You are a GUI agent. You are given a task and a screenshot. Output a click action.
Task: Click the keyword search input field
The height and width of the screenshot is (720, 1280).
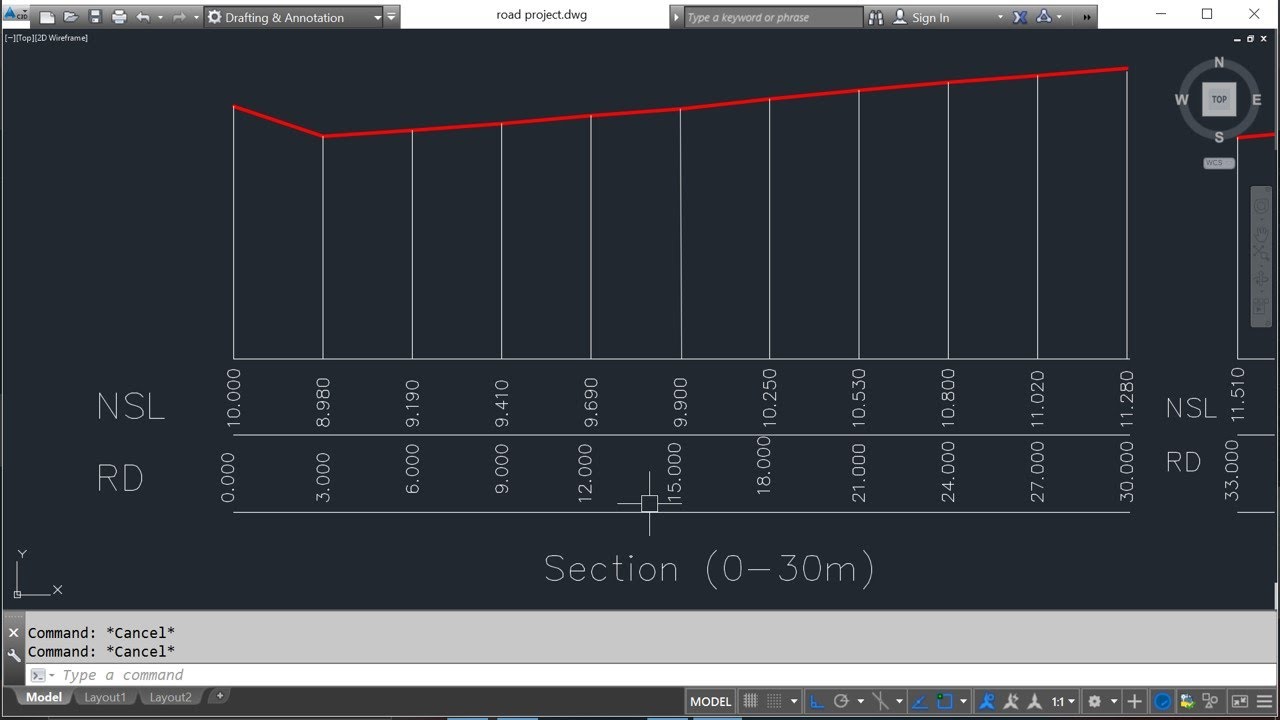coord(772,17)
